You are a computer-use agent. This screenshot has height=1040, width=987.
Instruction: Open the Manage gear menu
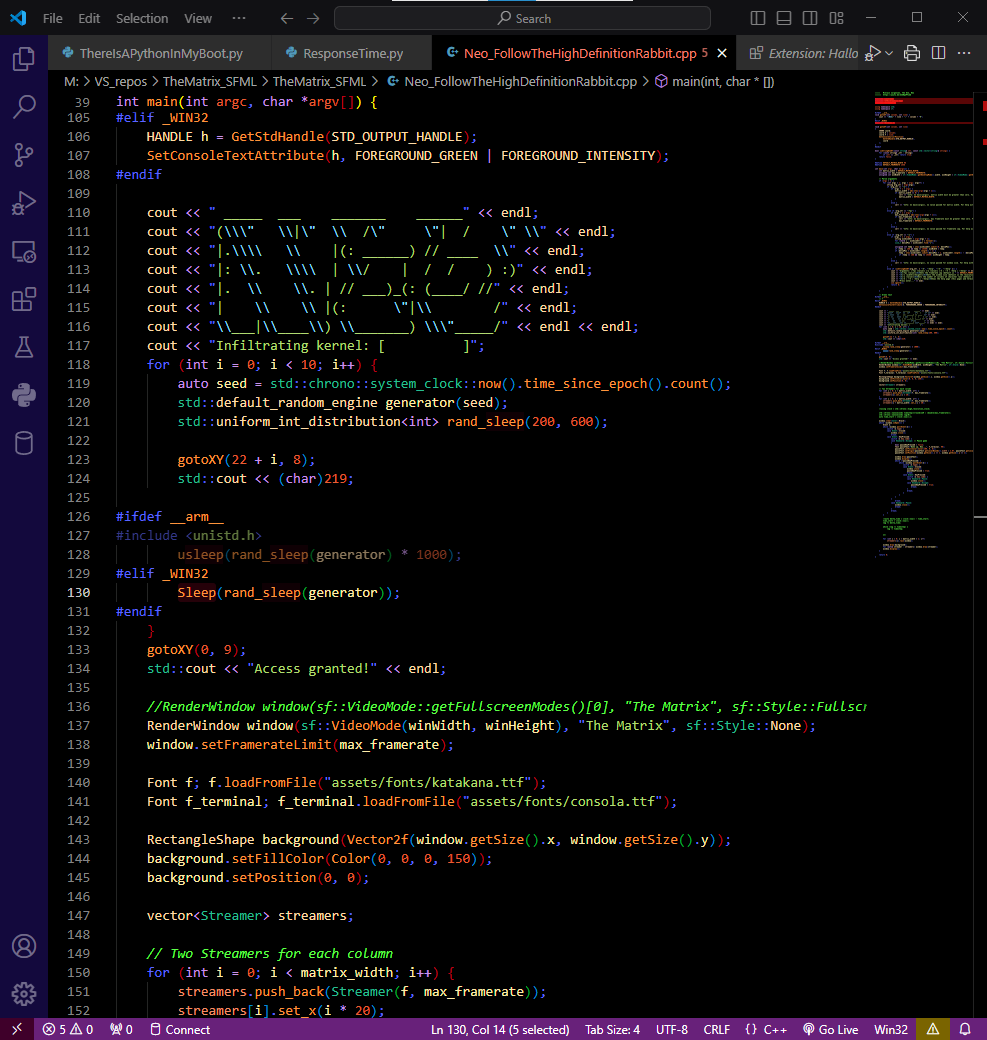coord(24,994)
